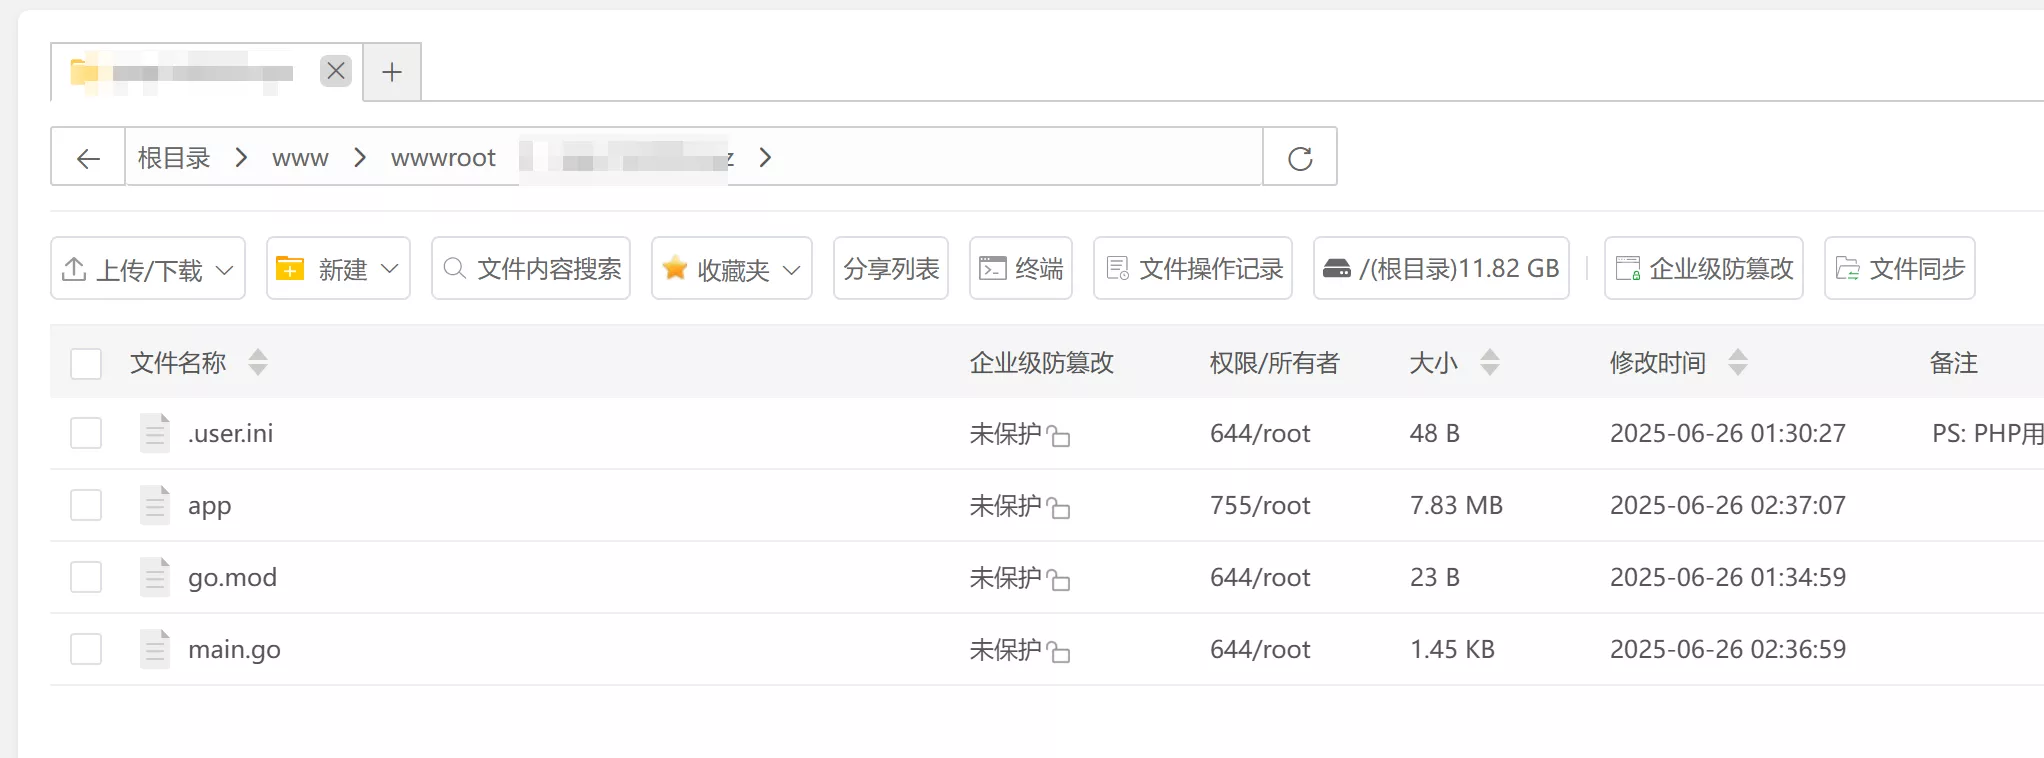Expand chevron after www breadcrumb
Image resolution: width=2044 pixels, height=758 pixels.
[360, 157]
